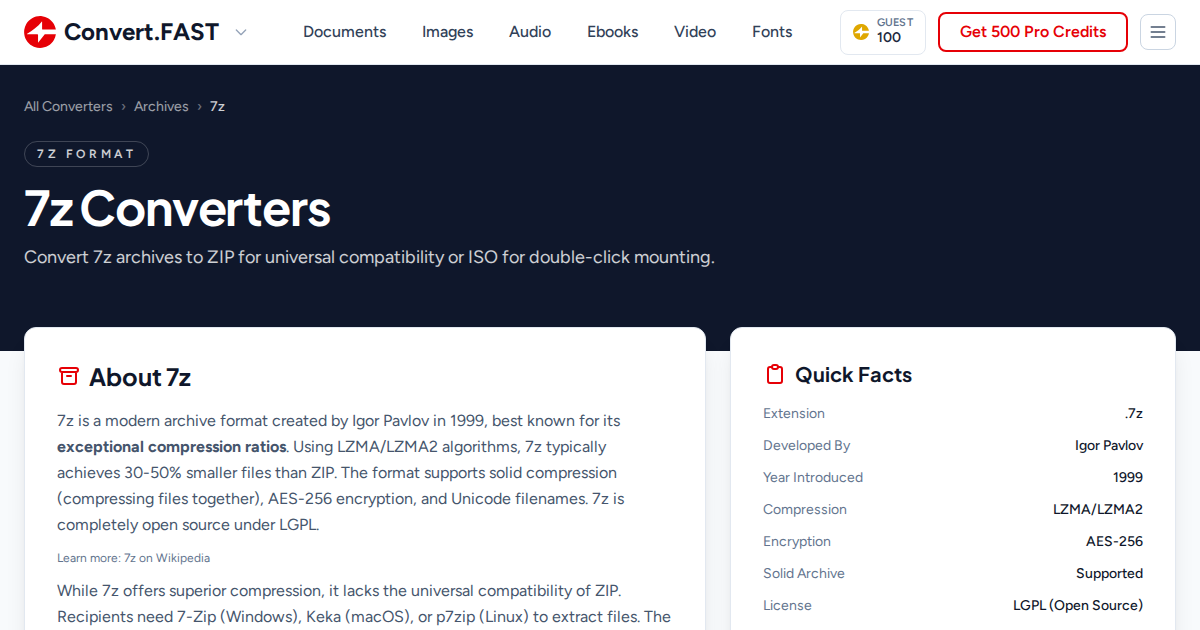Image resolution: width=1200 pixels, height=630 pixels.
Task: Click the clipboard icon beside Quick Facts
Action: [x=774, y=375]
